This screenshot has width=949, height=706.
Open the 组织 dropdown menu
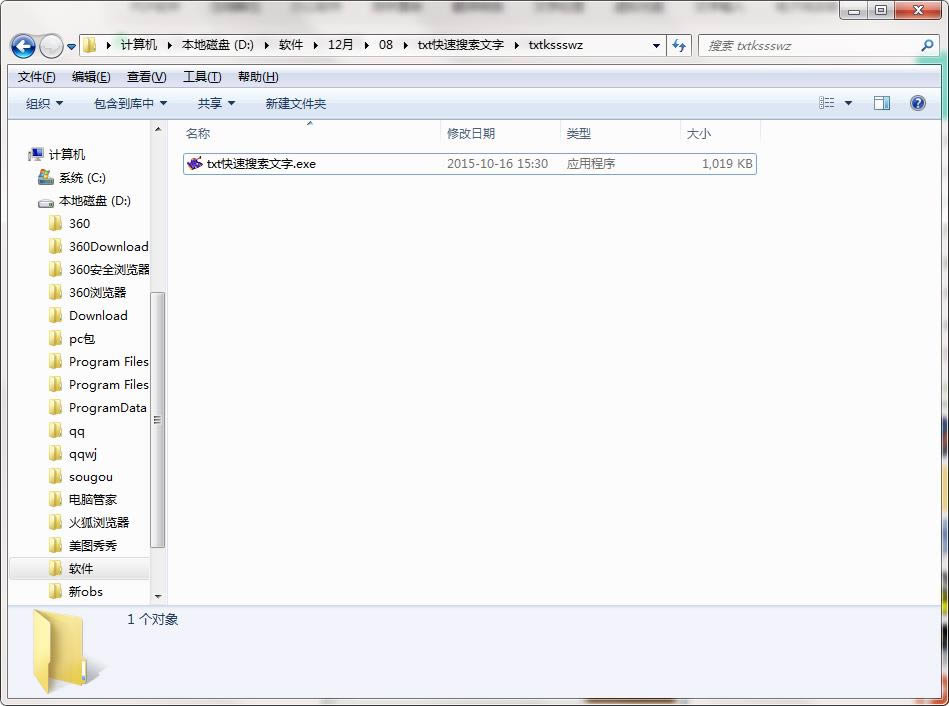[44, 103]
